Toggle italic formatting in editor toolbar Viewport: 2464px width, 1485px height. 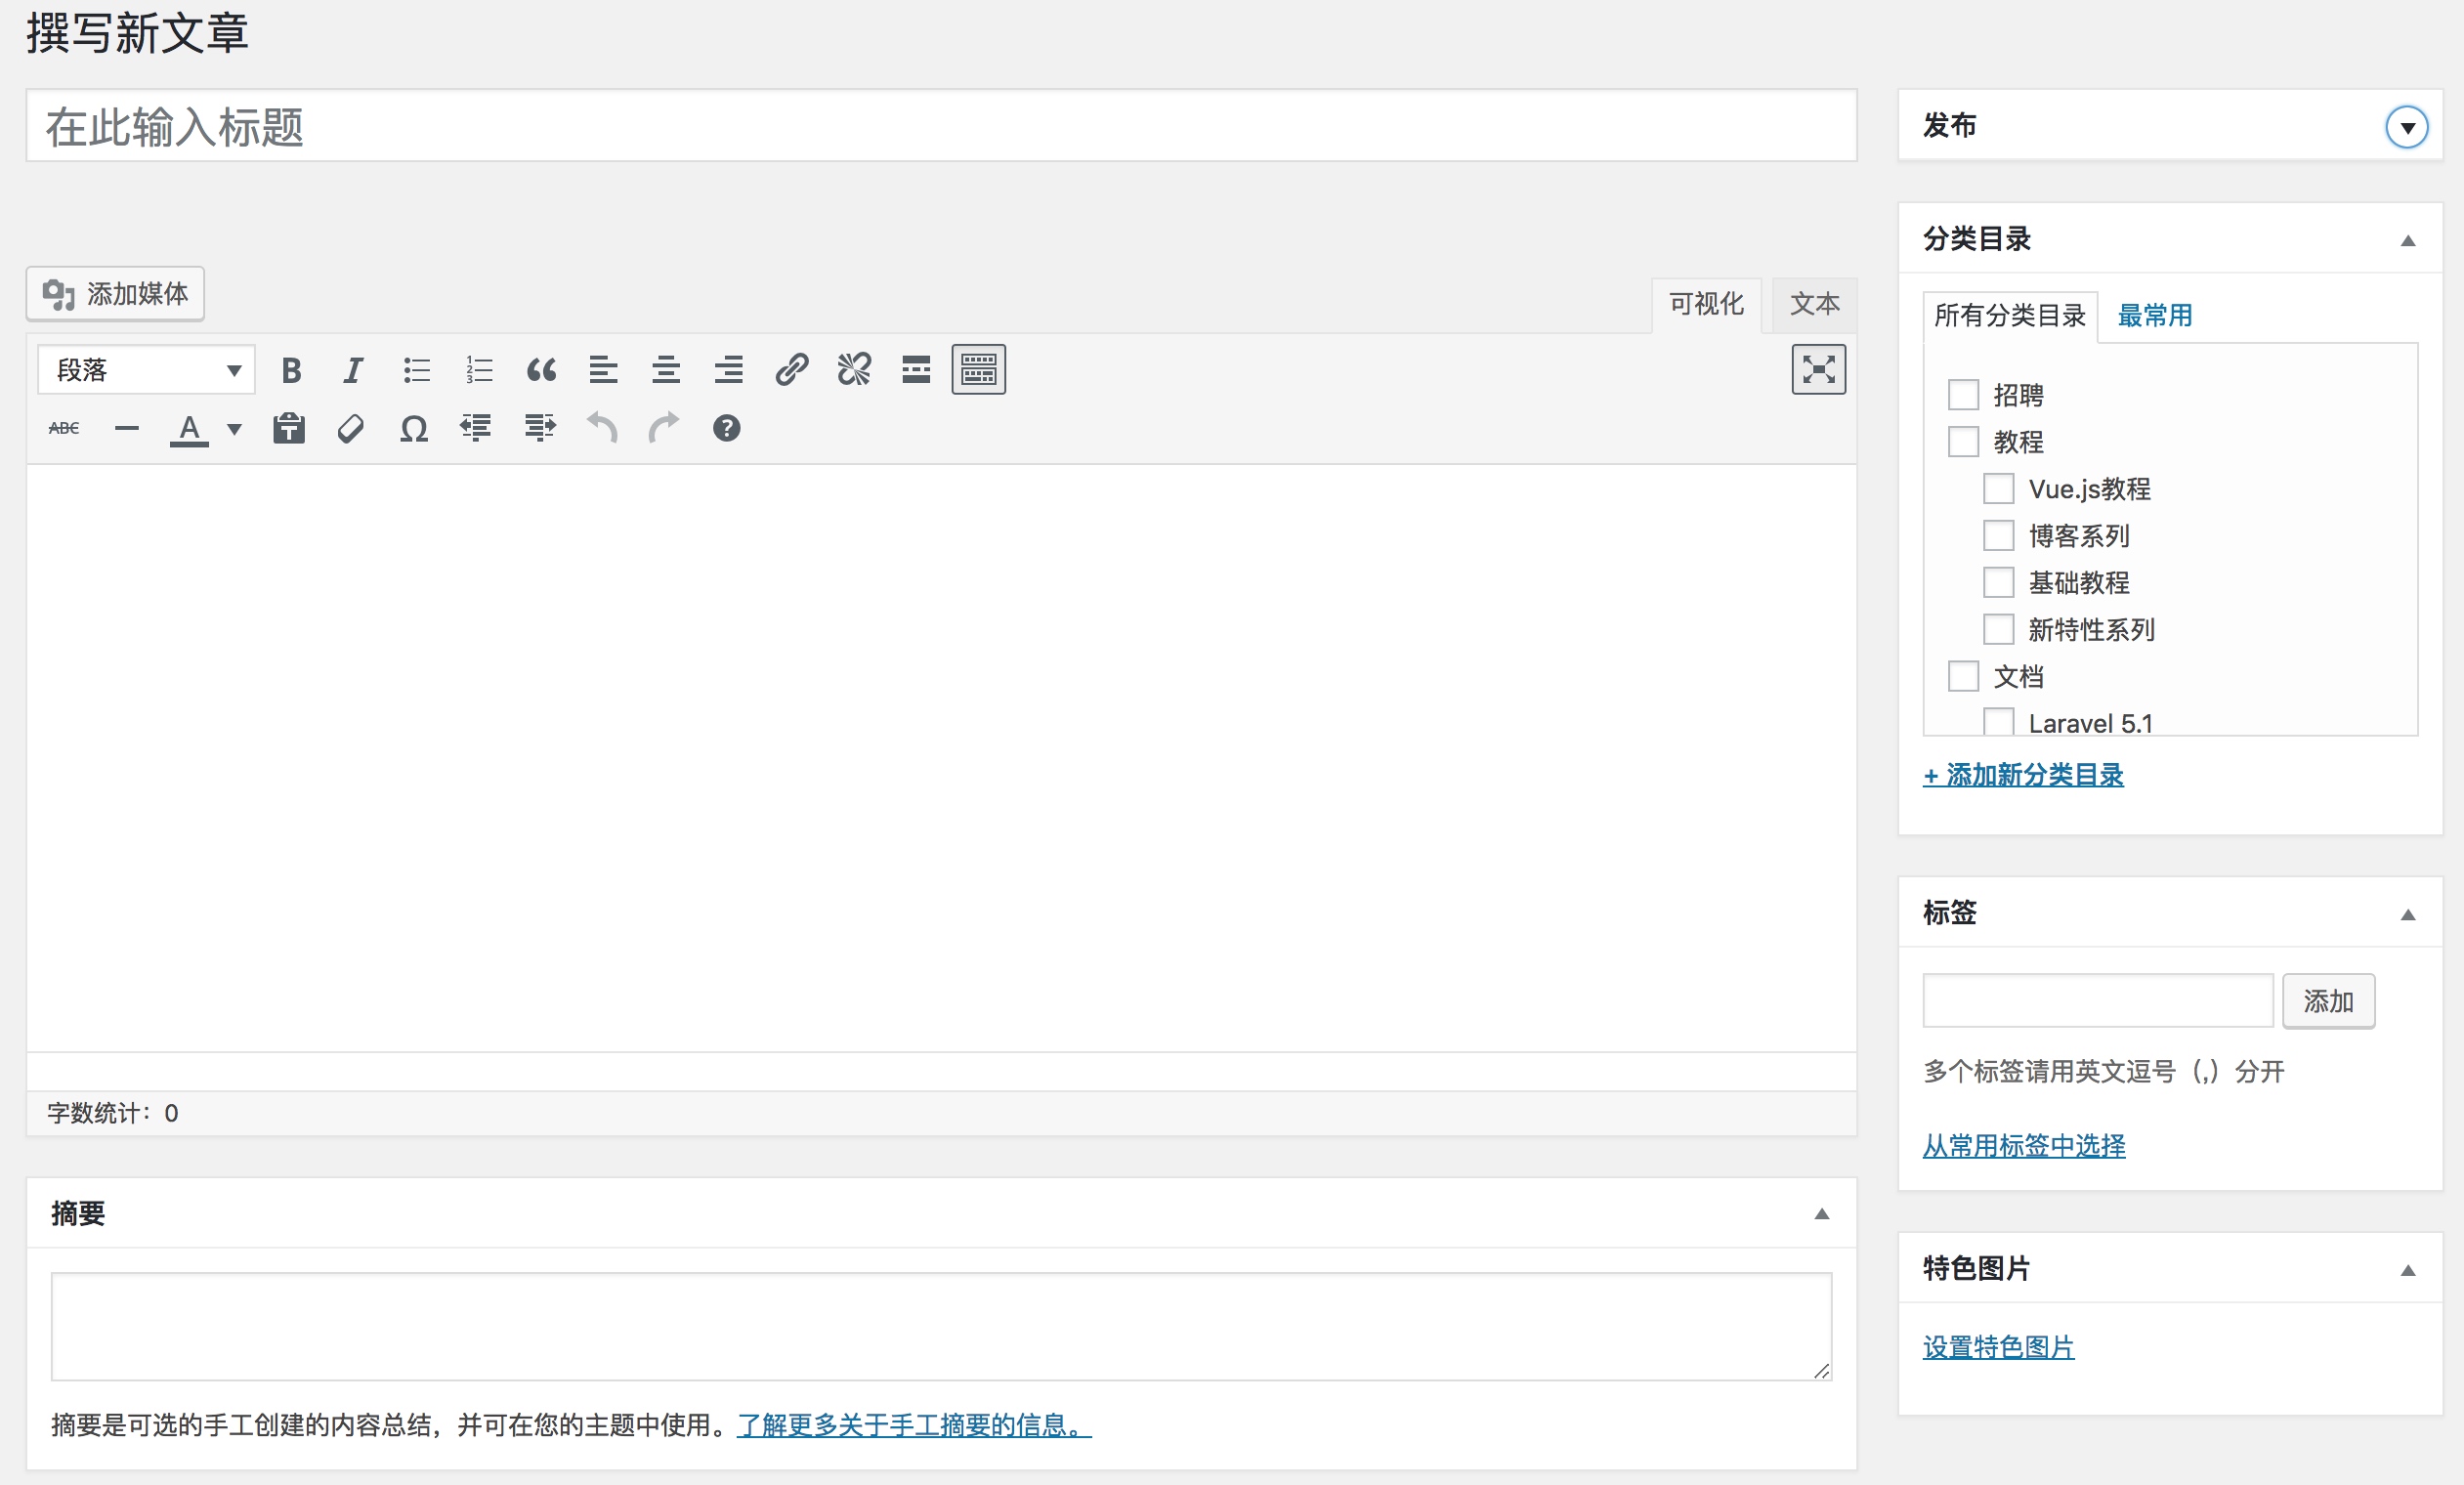(x=353, y=370)
